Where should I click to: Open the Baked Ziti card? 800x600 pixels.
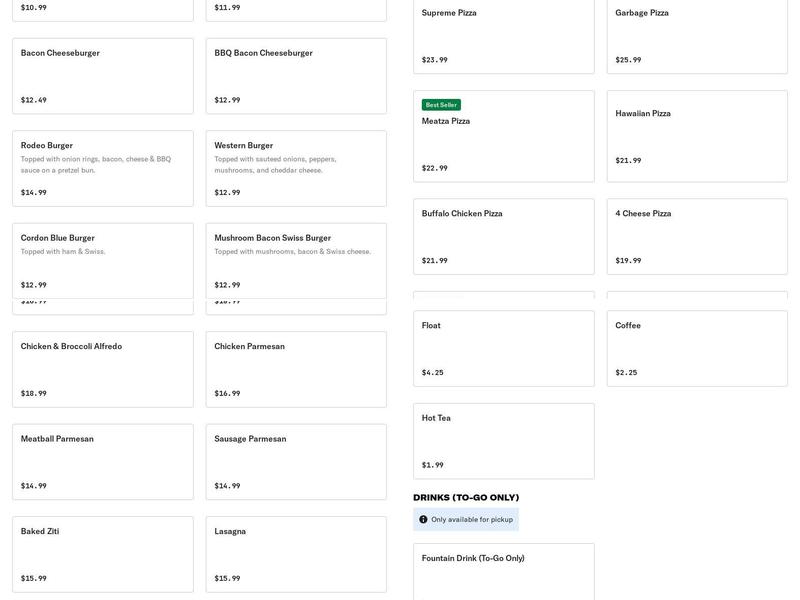tap(102, 553)
